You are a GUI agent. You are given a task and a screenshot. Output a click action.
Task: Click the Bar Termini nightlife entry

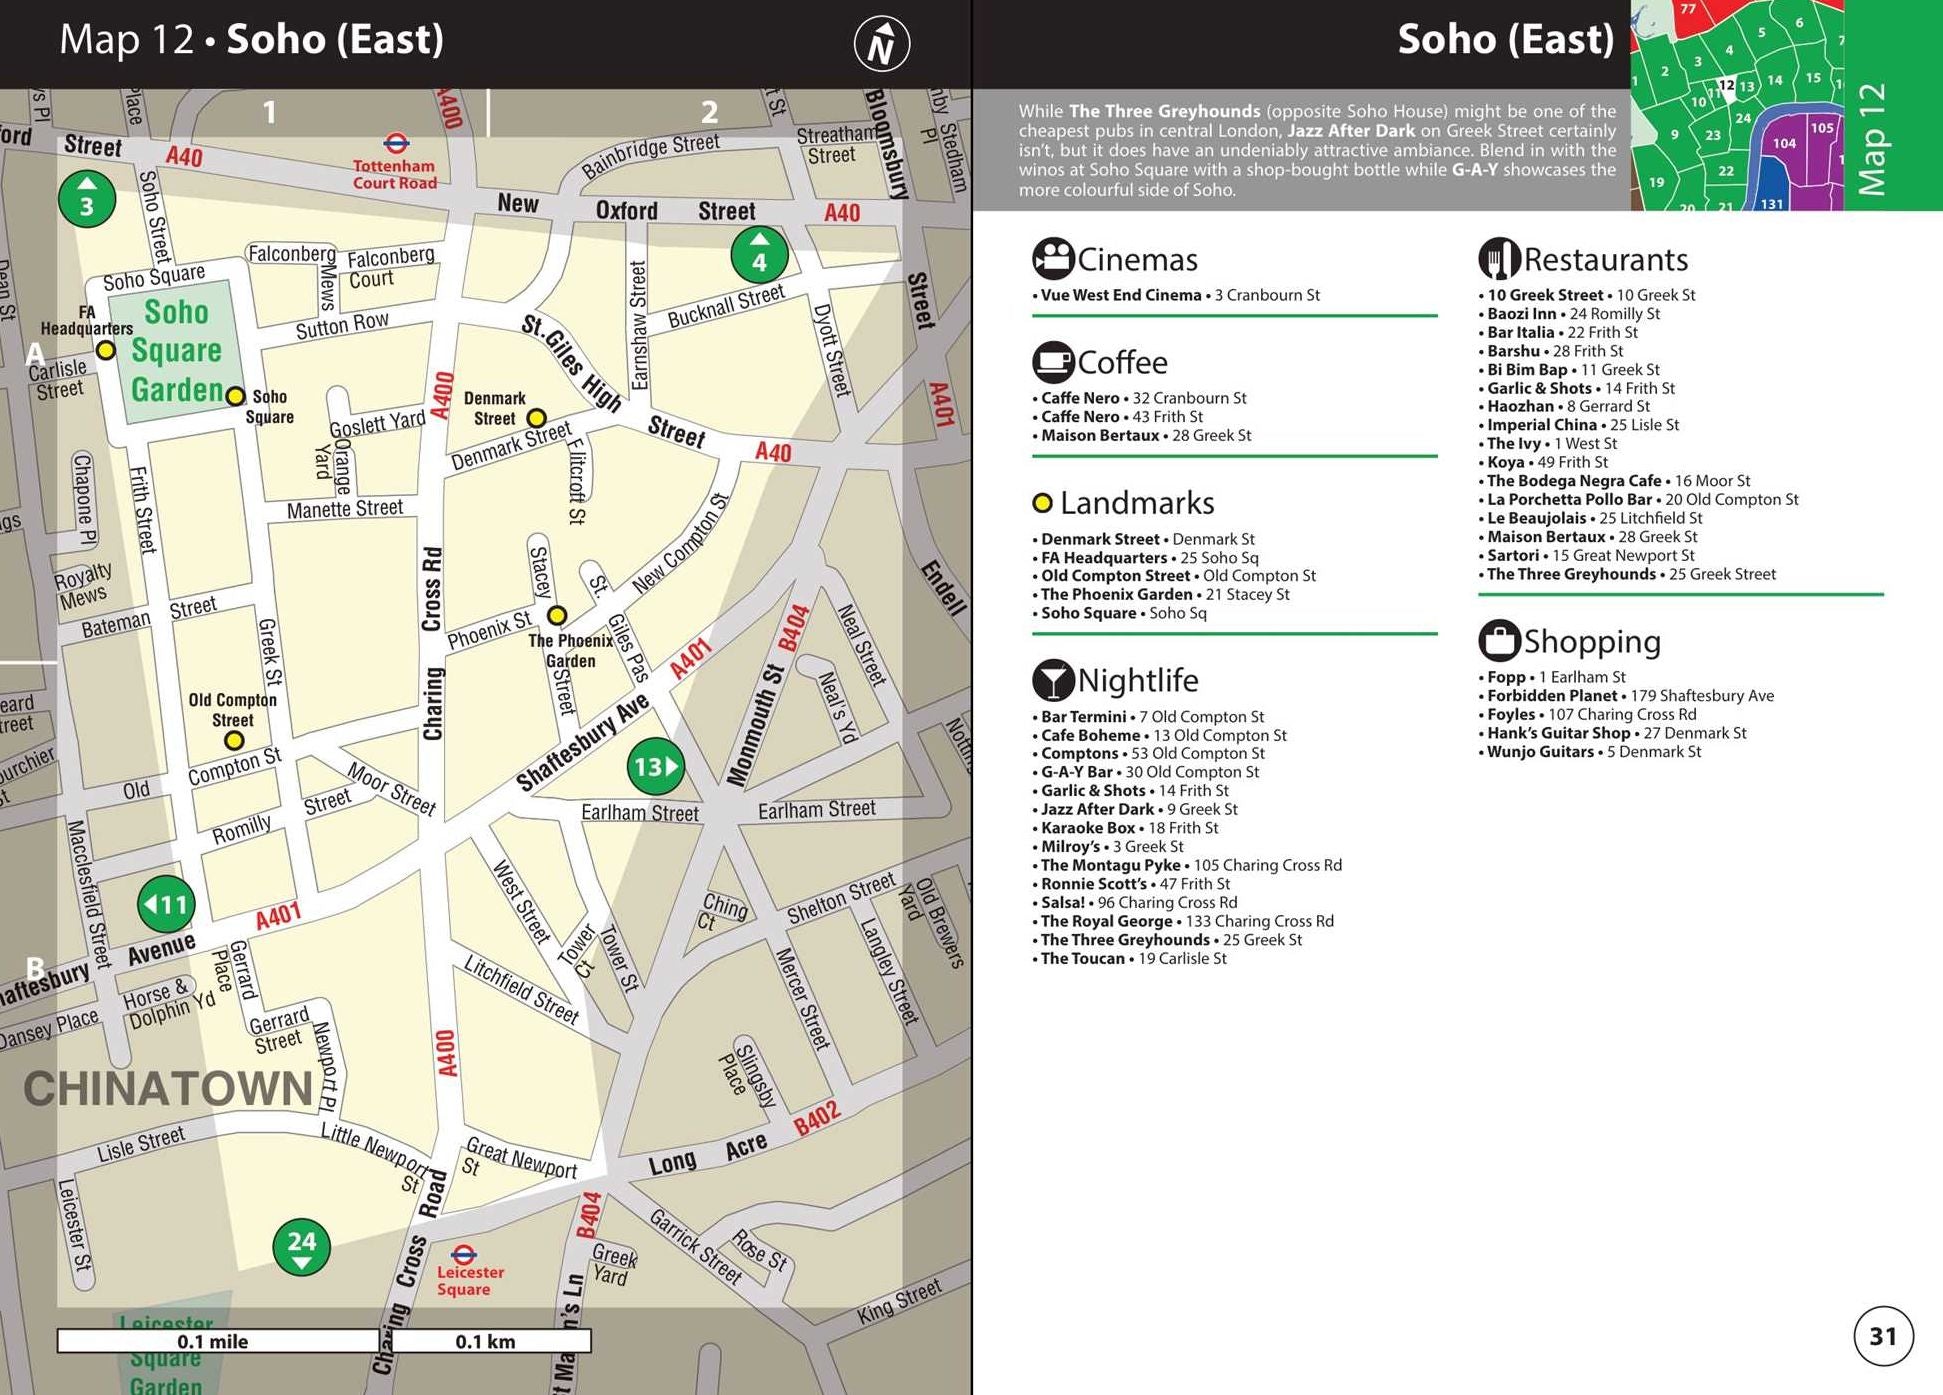pyautogui.click(x=1148, y=717)
